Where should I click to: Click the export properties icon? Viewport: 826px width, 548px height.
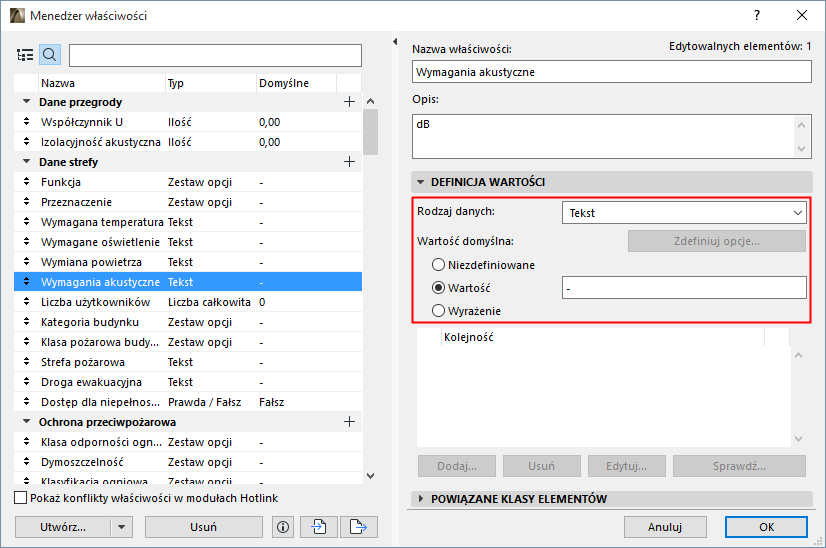pyautogui.click(x=358, y=527)
